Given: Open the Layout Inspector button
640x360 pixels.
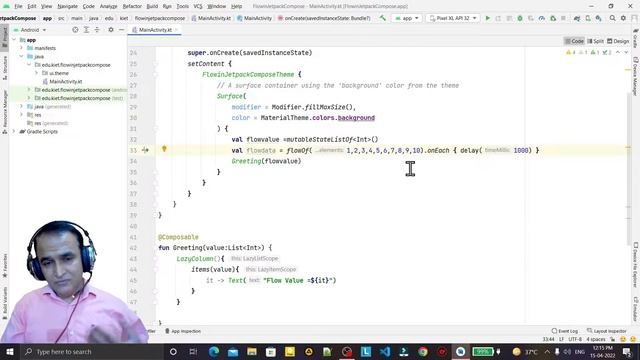Looking at the screenshot, I should (x=607, y=331).
